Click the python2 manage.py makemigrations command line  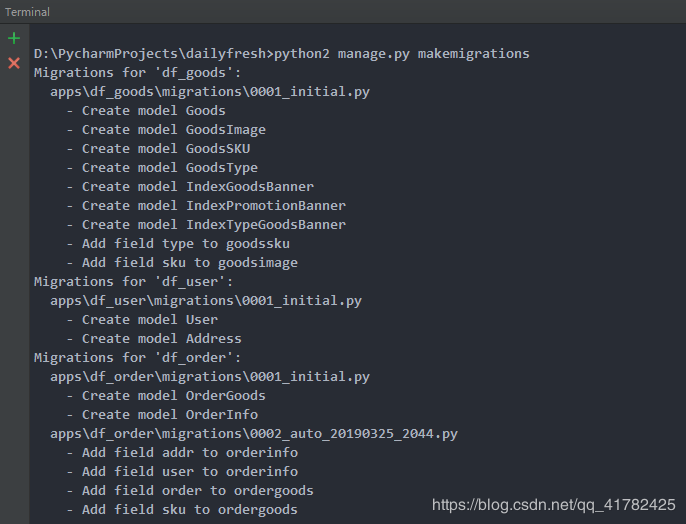[281, 53]
